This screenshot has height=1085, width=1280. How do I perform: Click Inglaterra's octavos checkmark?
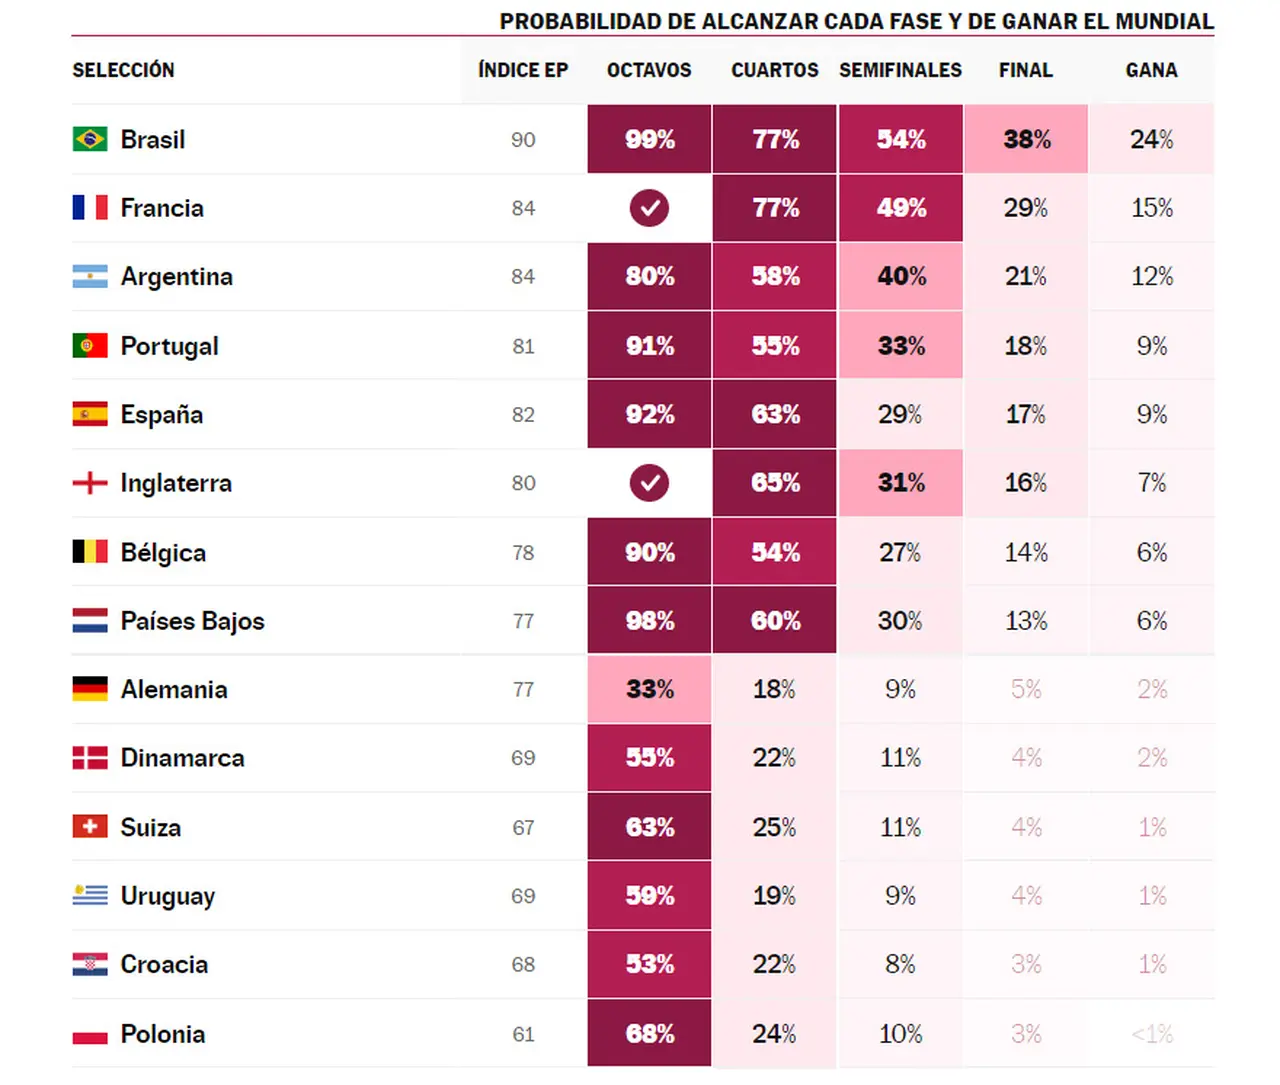tap(649, 483)
